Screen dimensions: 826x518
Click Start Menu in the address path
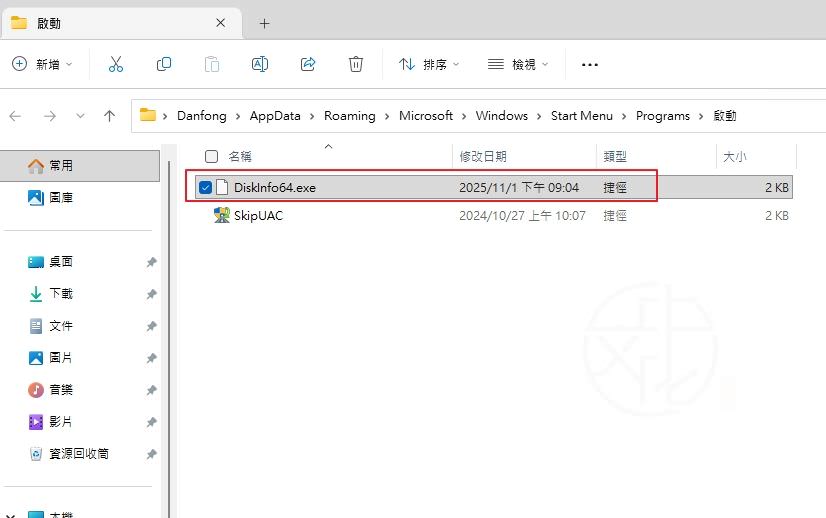click(582, 116)
